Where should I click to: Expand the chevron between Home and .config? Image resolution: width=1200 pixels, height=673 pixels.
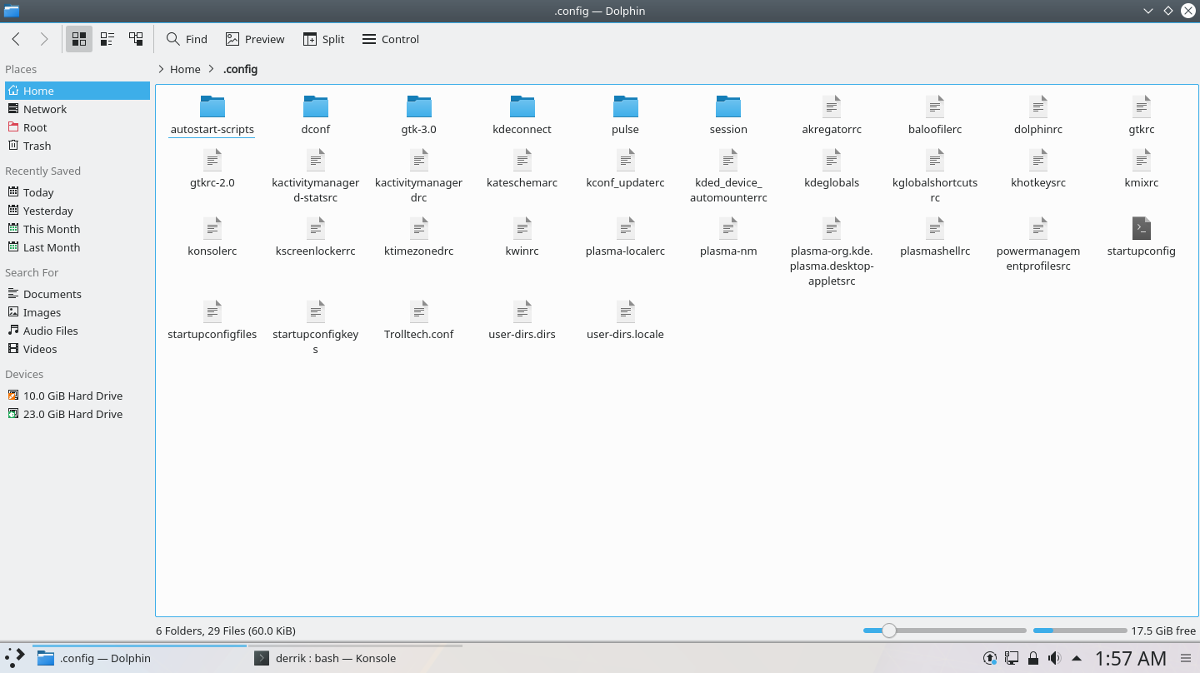point(211,70)
